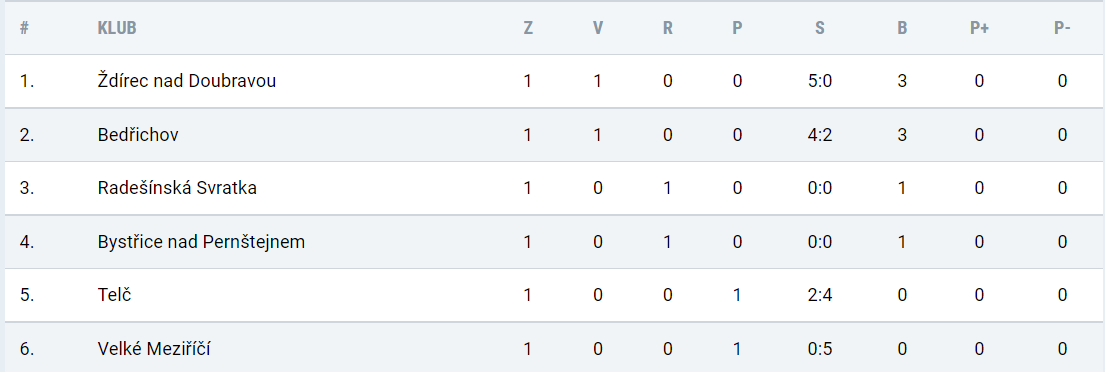This screenshot has width=1105, height=372.
Task: Click the V wins column header
Action: 598,28
